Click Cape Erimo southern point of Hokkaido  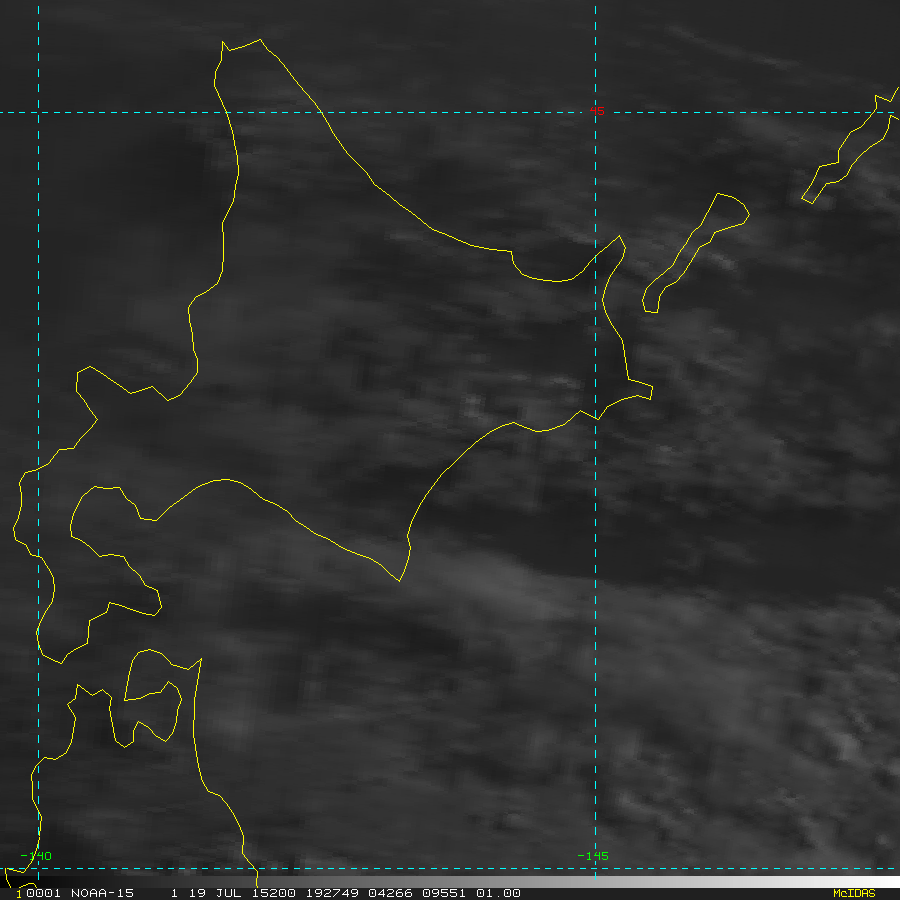coord(400,578)
